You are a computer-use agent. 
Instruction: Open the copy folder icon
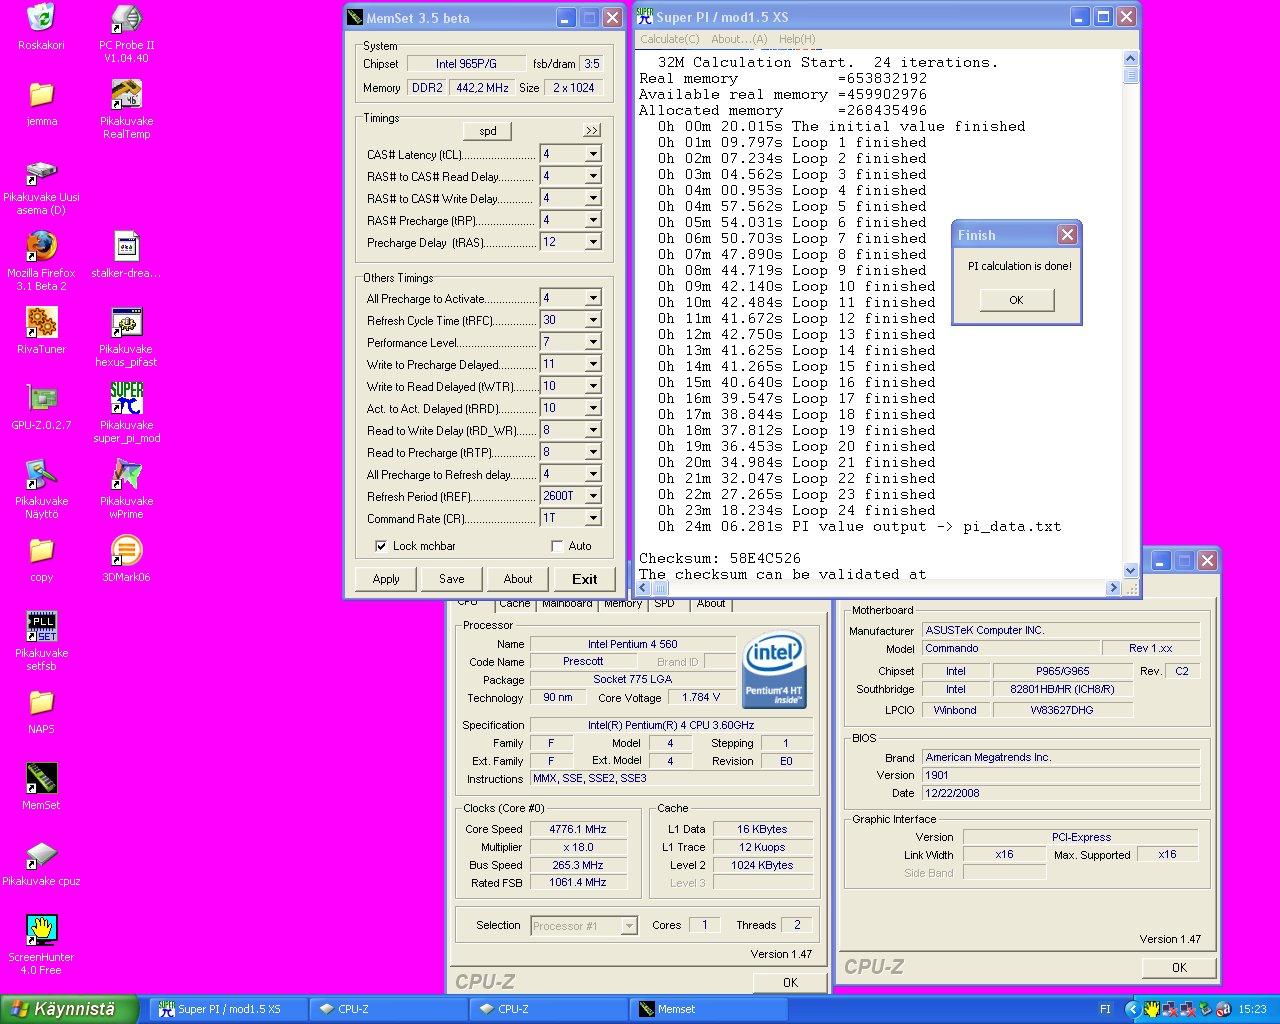tap(41, 550)
